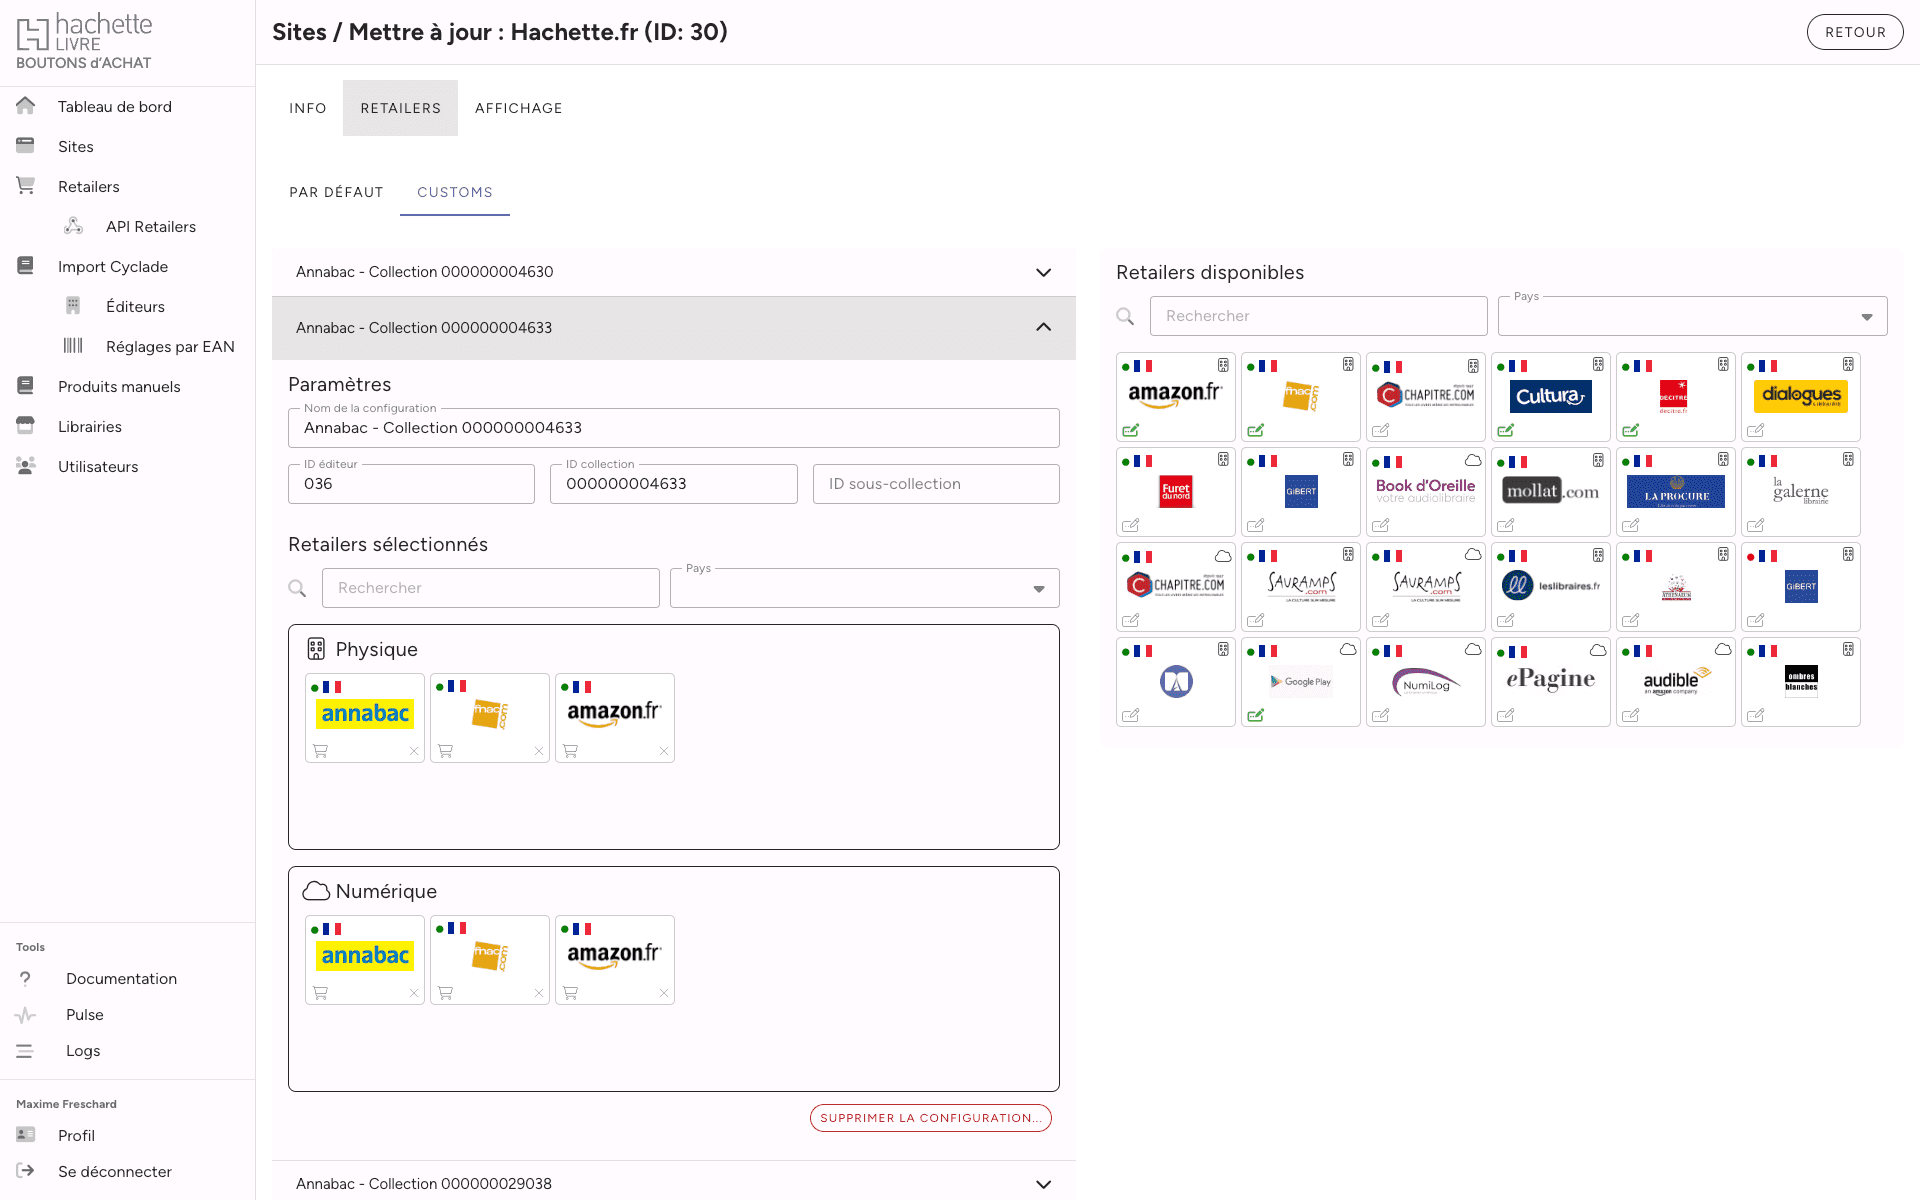Image resolution: width=1920 pixels, height=1200 pixels.
Task: Click edit icon on audible card
Action: pos(1631,715)
